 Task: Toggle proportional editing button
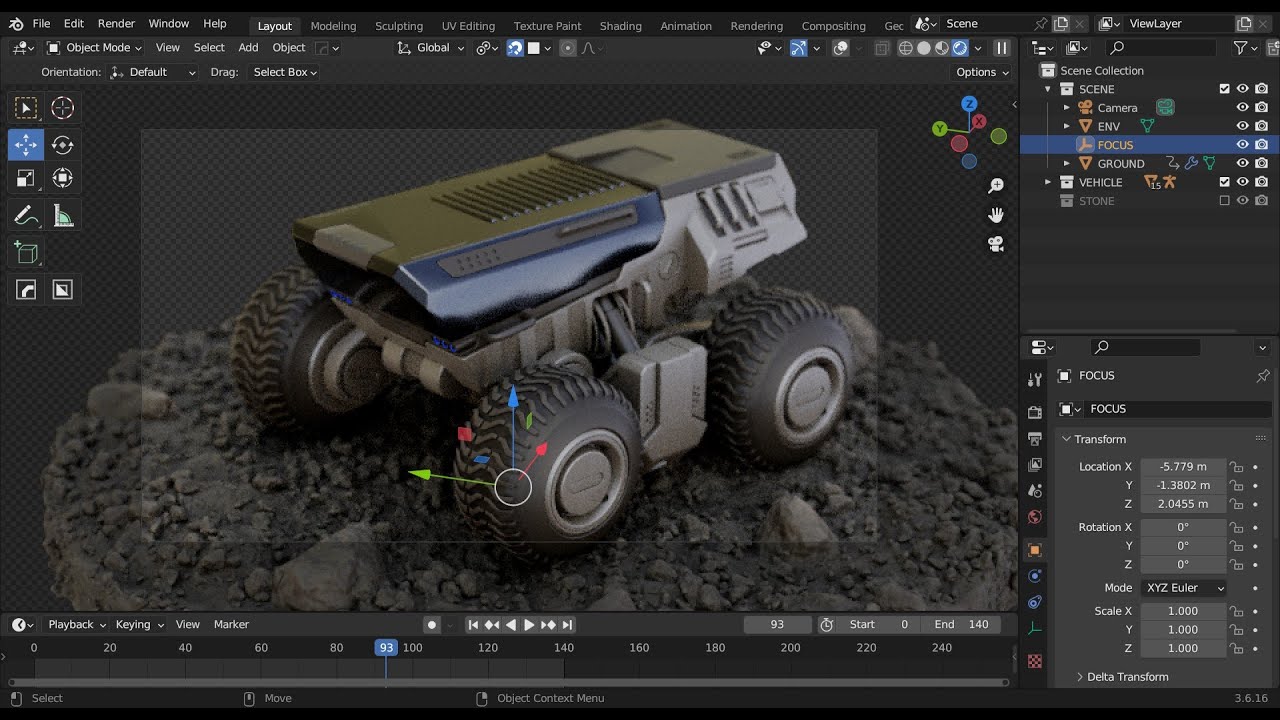(567, 48)
